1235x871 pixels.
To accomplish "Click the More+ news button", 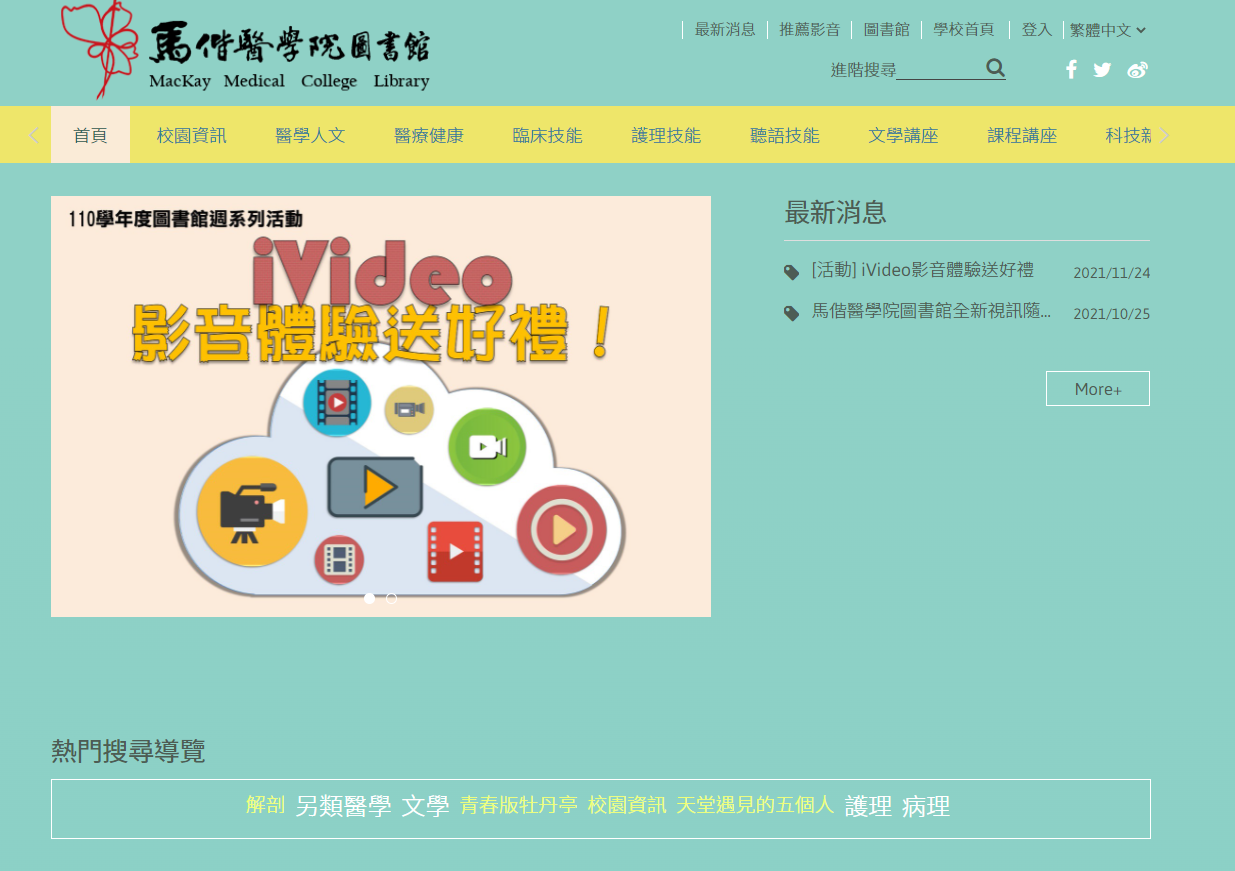I will pos(1097,389).
